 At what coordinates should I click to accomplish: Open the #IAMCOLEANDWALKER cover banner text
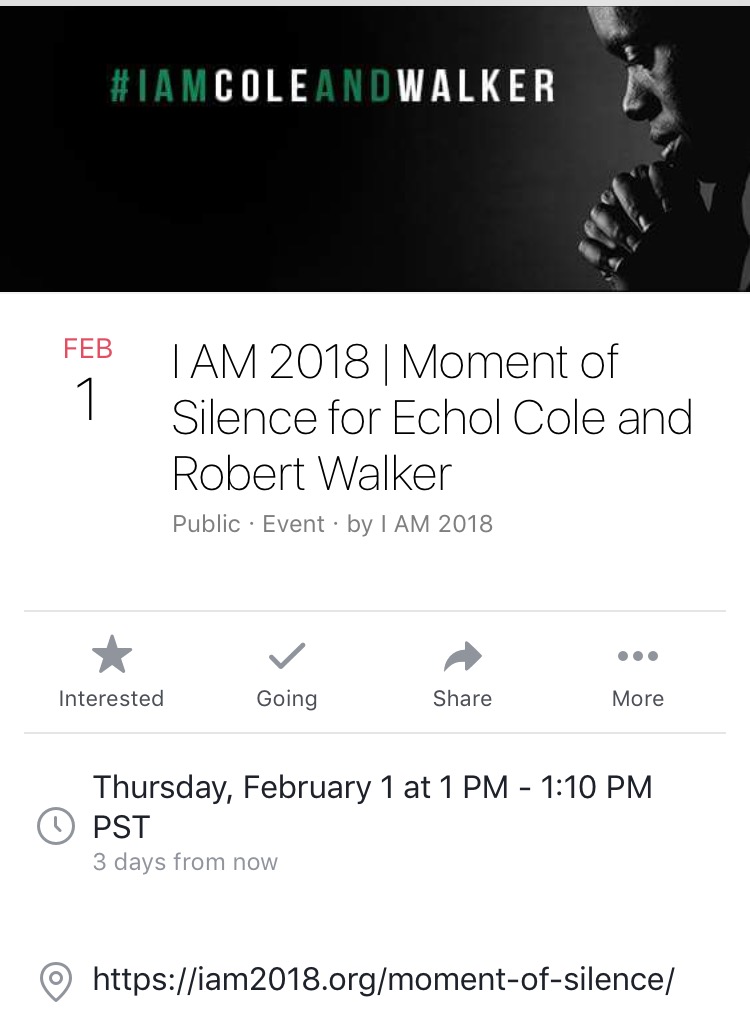[x=332, y=86]
